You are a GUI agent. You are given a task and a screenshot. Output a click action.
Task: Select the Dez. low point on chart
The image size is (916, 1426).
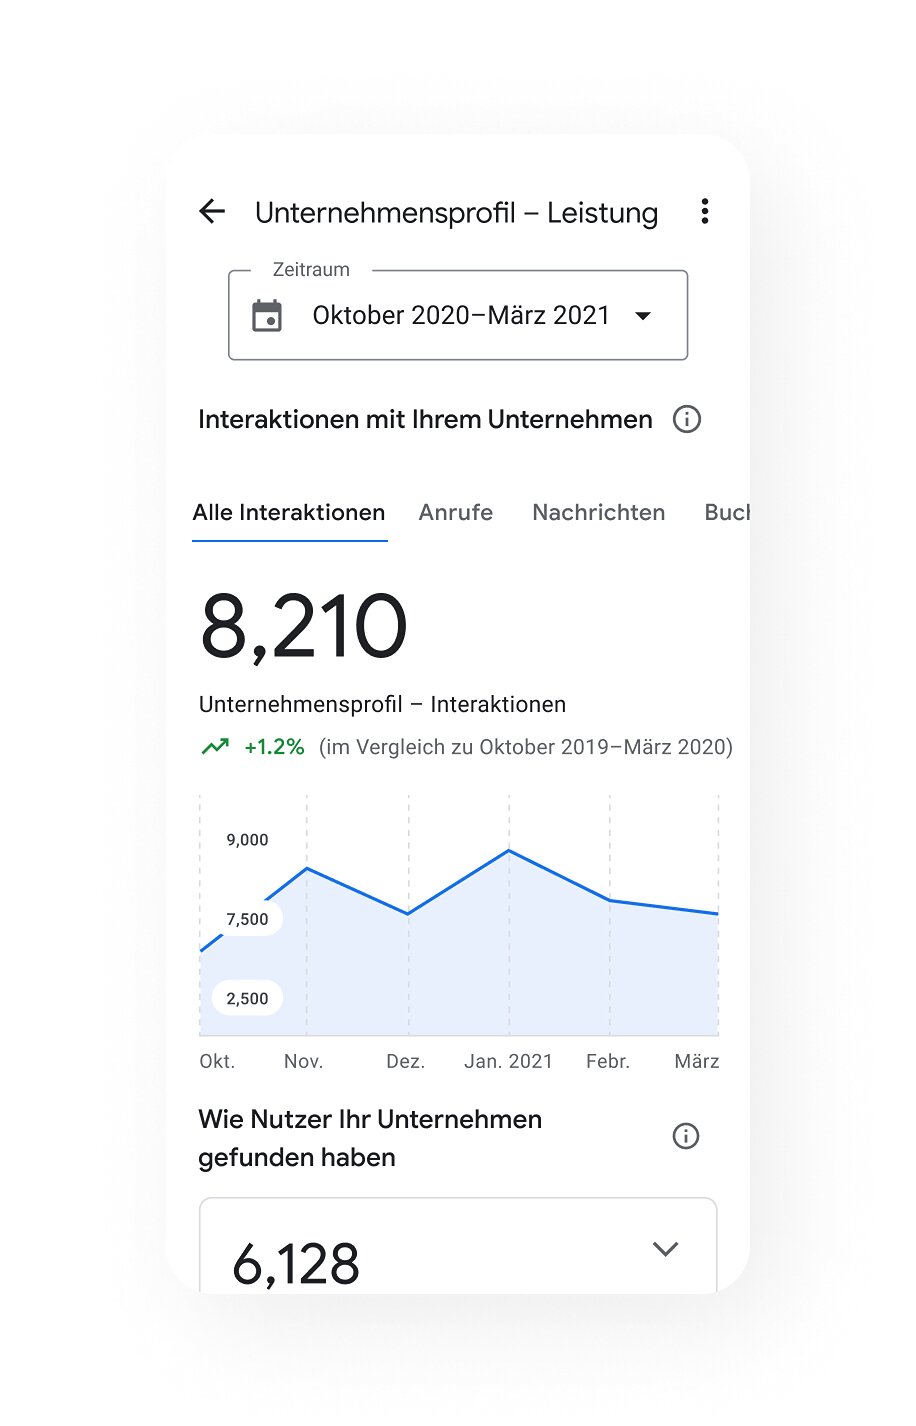point(408,913)
